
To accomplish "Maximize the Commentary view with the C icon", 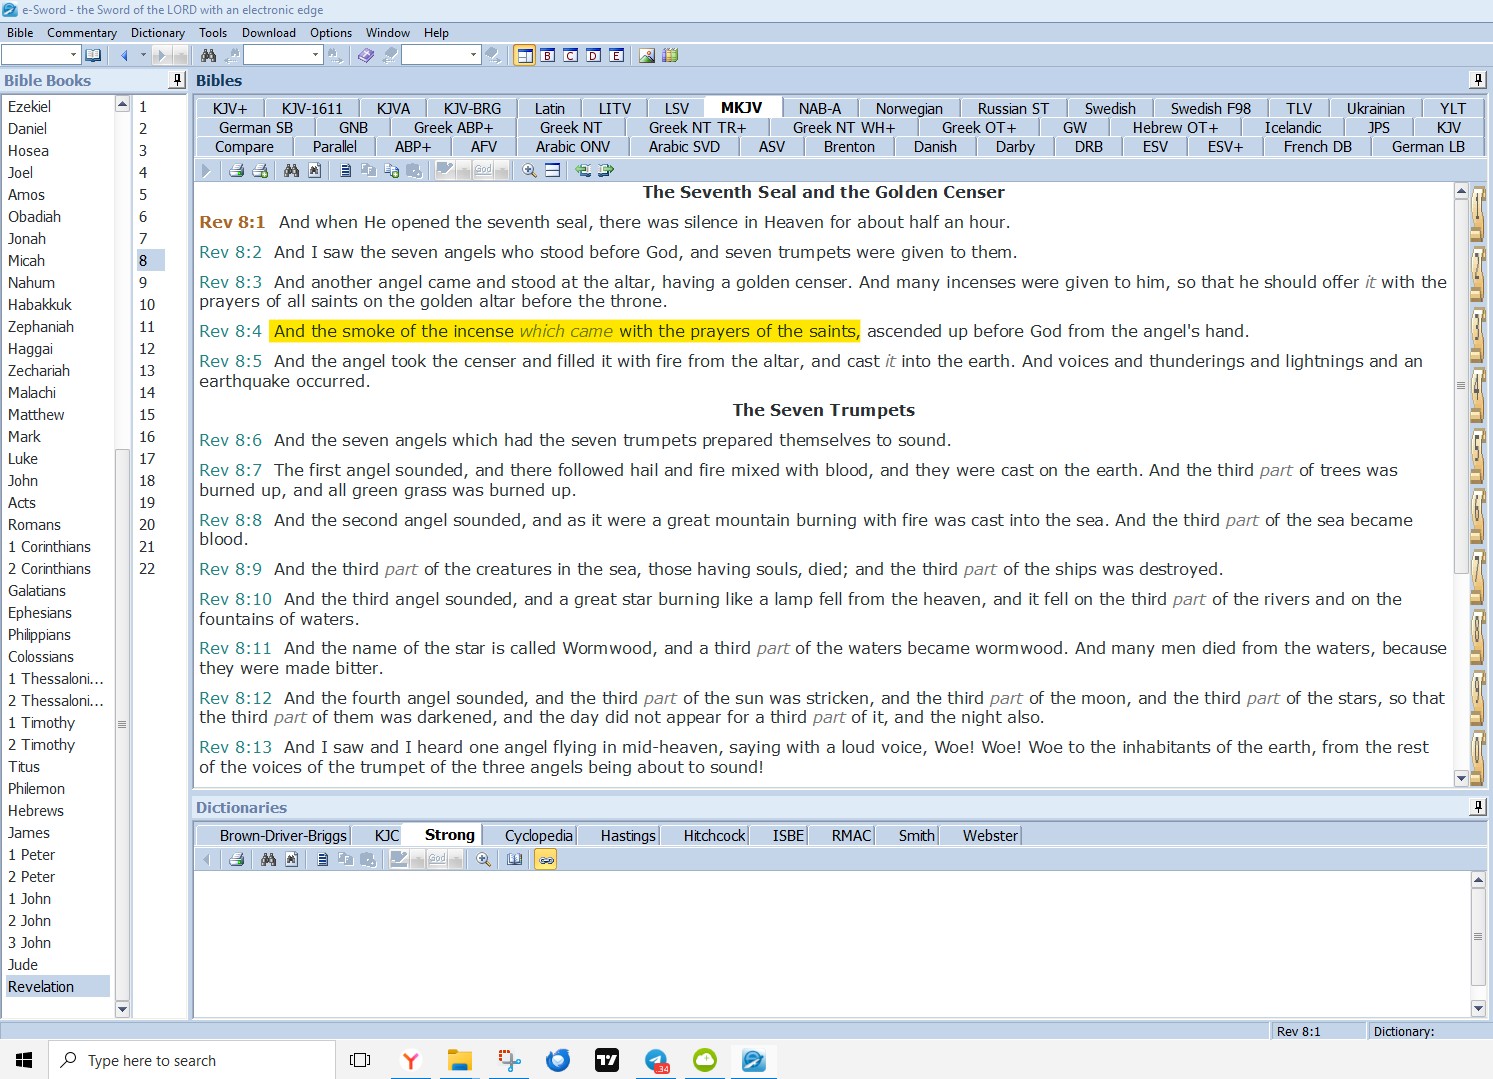I will (571, 55).
